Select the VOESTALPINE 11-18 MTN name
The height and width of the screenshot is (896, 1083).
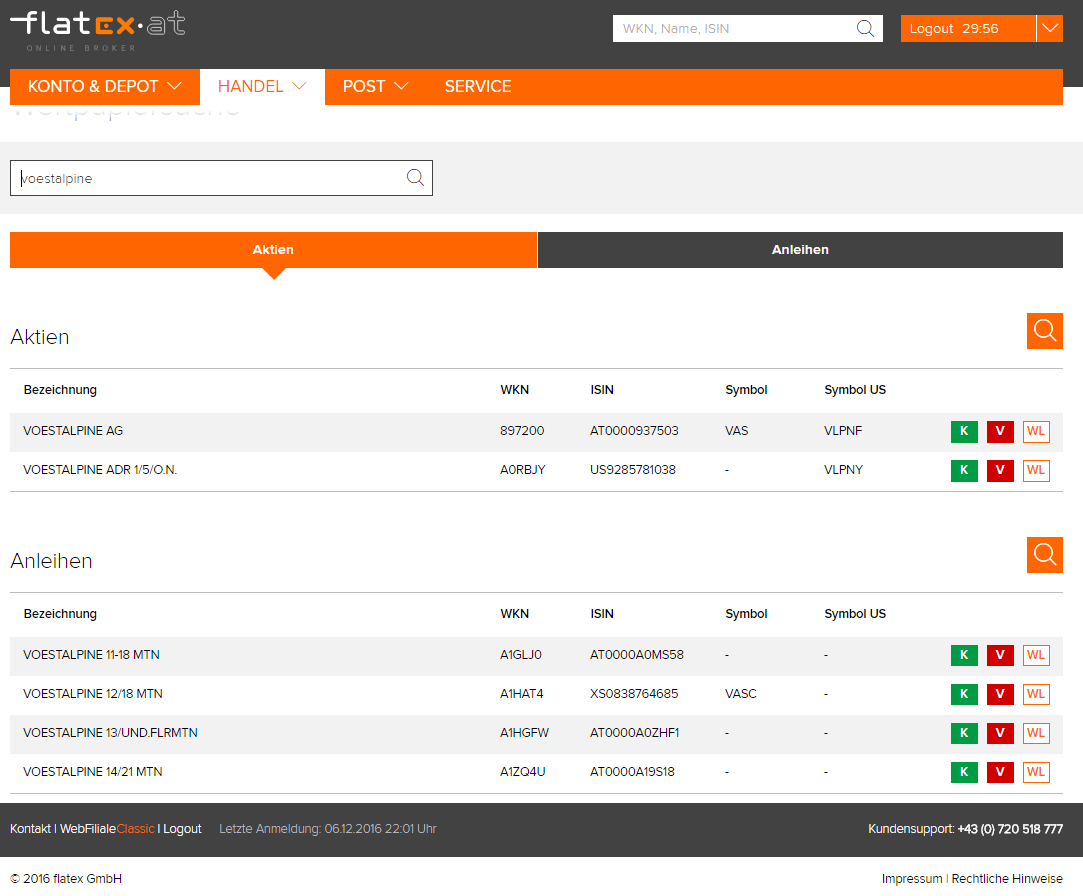tap(91, 655)
